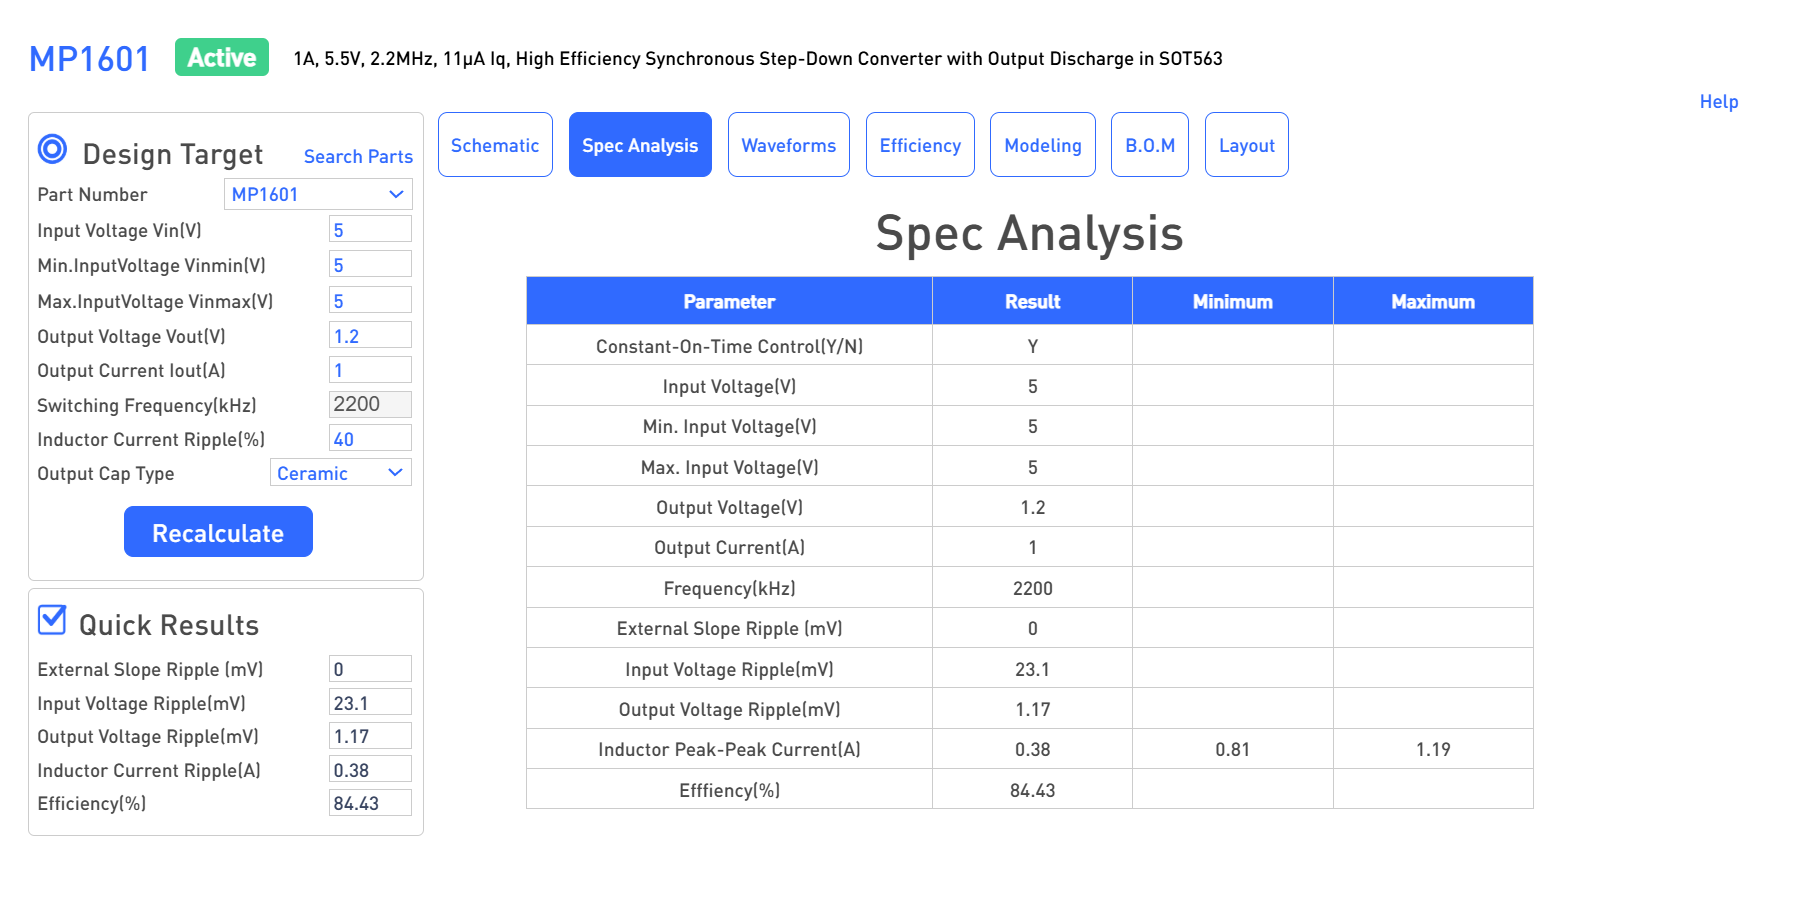Open the Modeling tab
This screenshot has width=1815, height=916.
tap(1043, 145)
